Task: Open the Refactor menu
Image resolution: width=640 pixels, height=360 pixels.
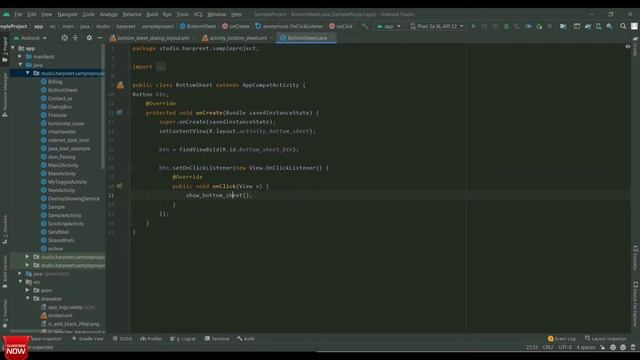Action: [x=132, y=14]
